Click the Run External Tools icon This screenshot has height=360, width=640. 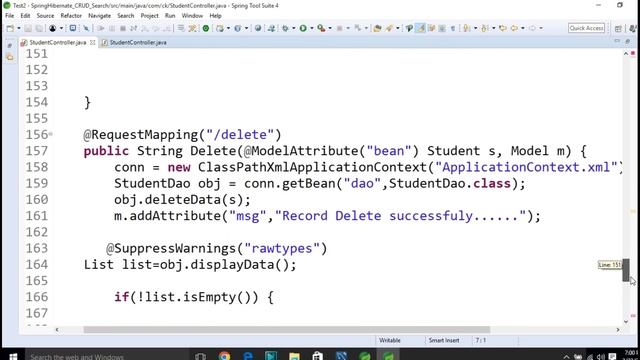pyautogui.click(x=322, y=28)
